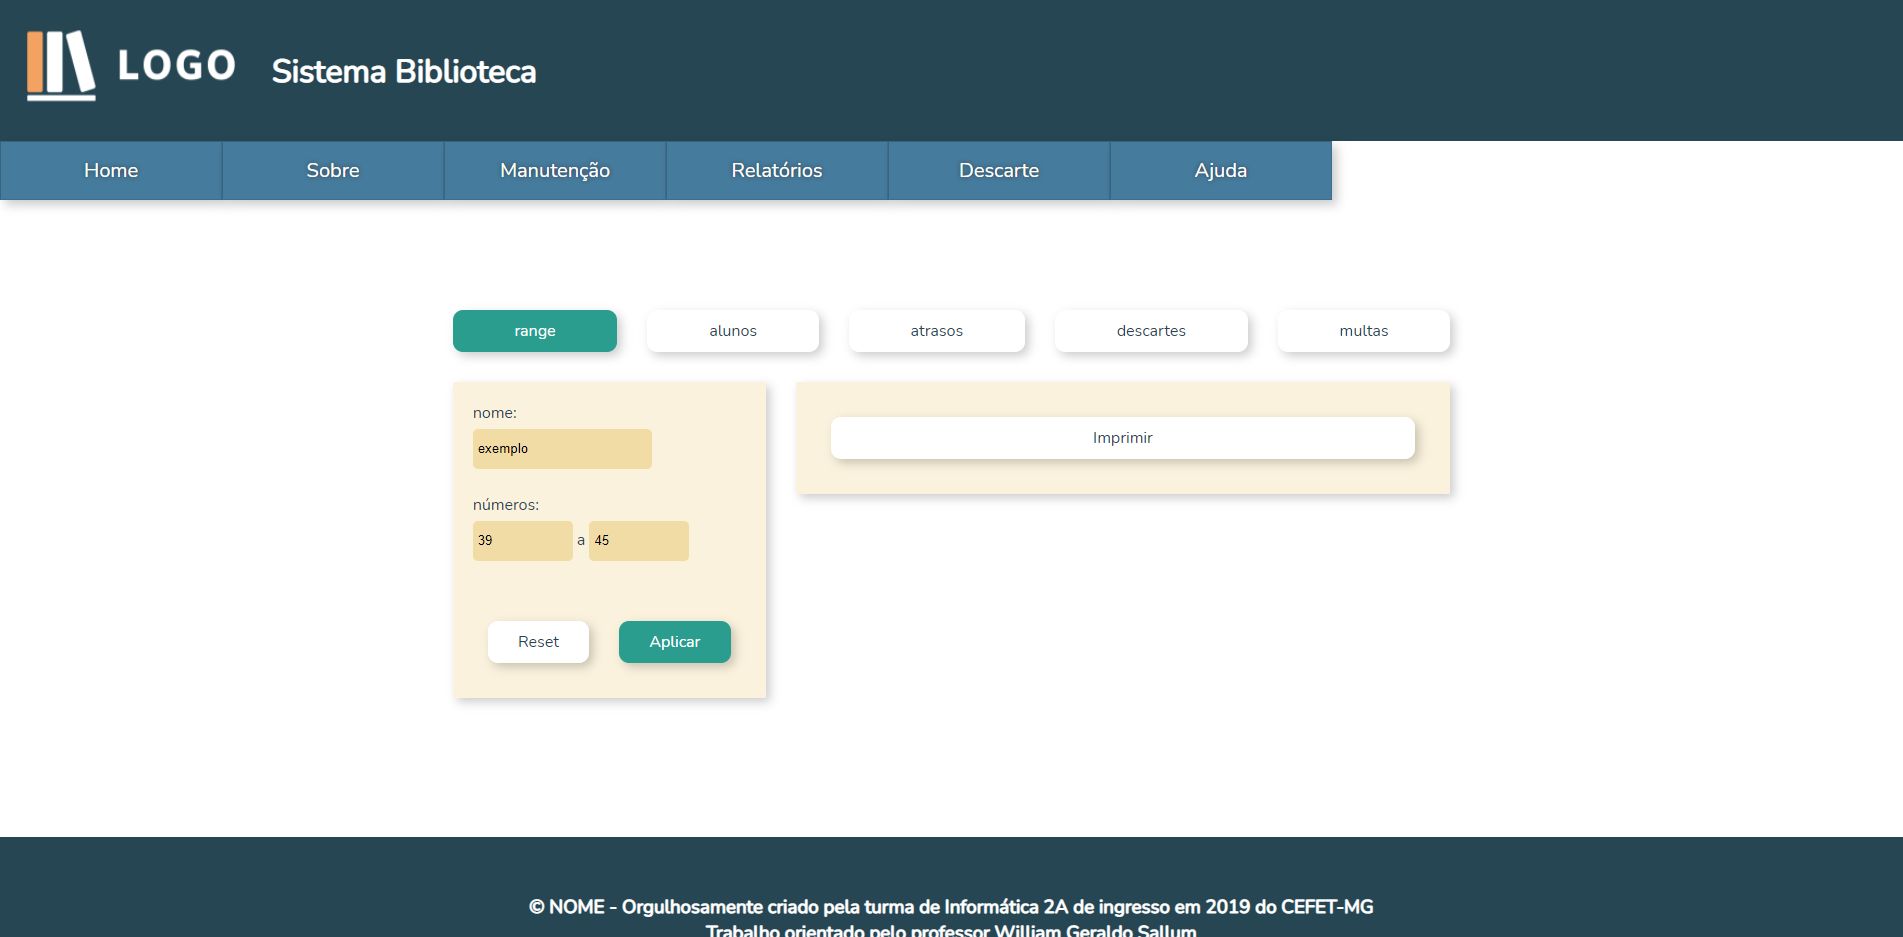1903x937 pixels.
Task: Click the library books logo icon
Action: pos(61,65)
